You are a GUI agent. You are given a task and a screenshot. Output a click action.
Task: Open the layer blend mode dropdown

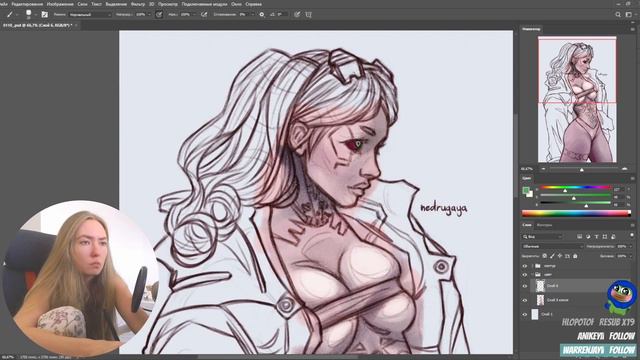[553, 247]
